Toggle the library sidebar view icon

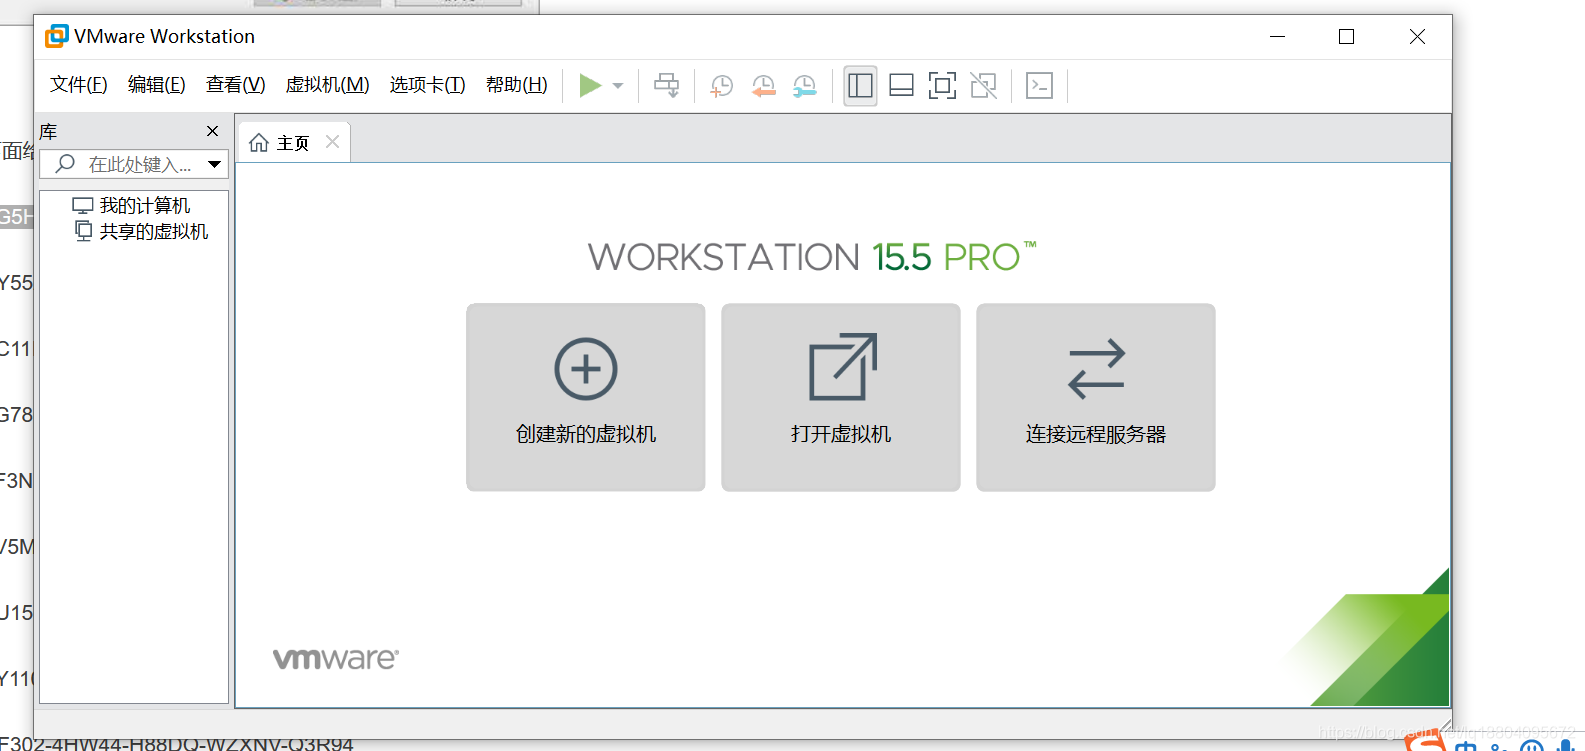[x=860, y=86]
